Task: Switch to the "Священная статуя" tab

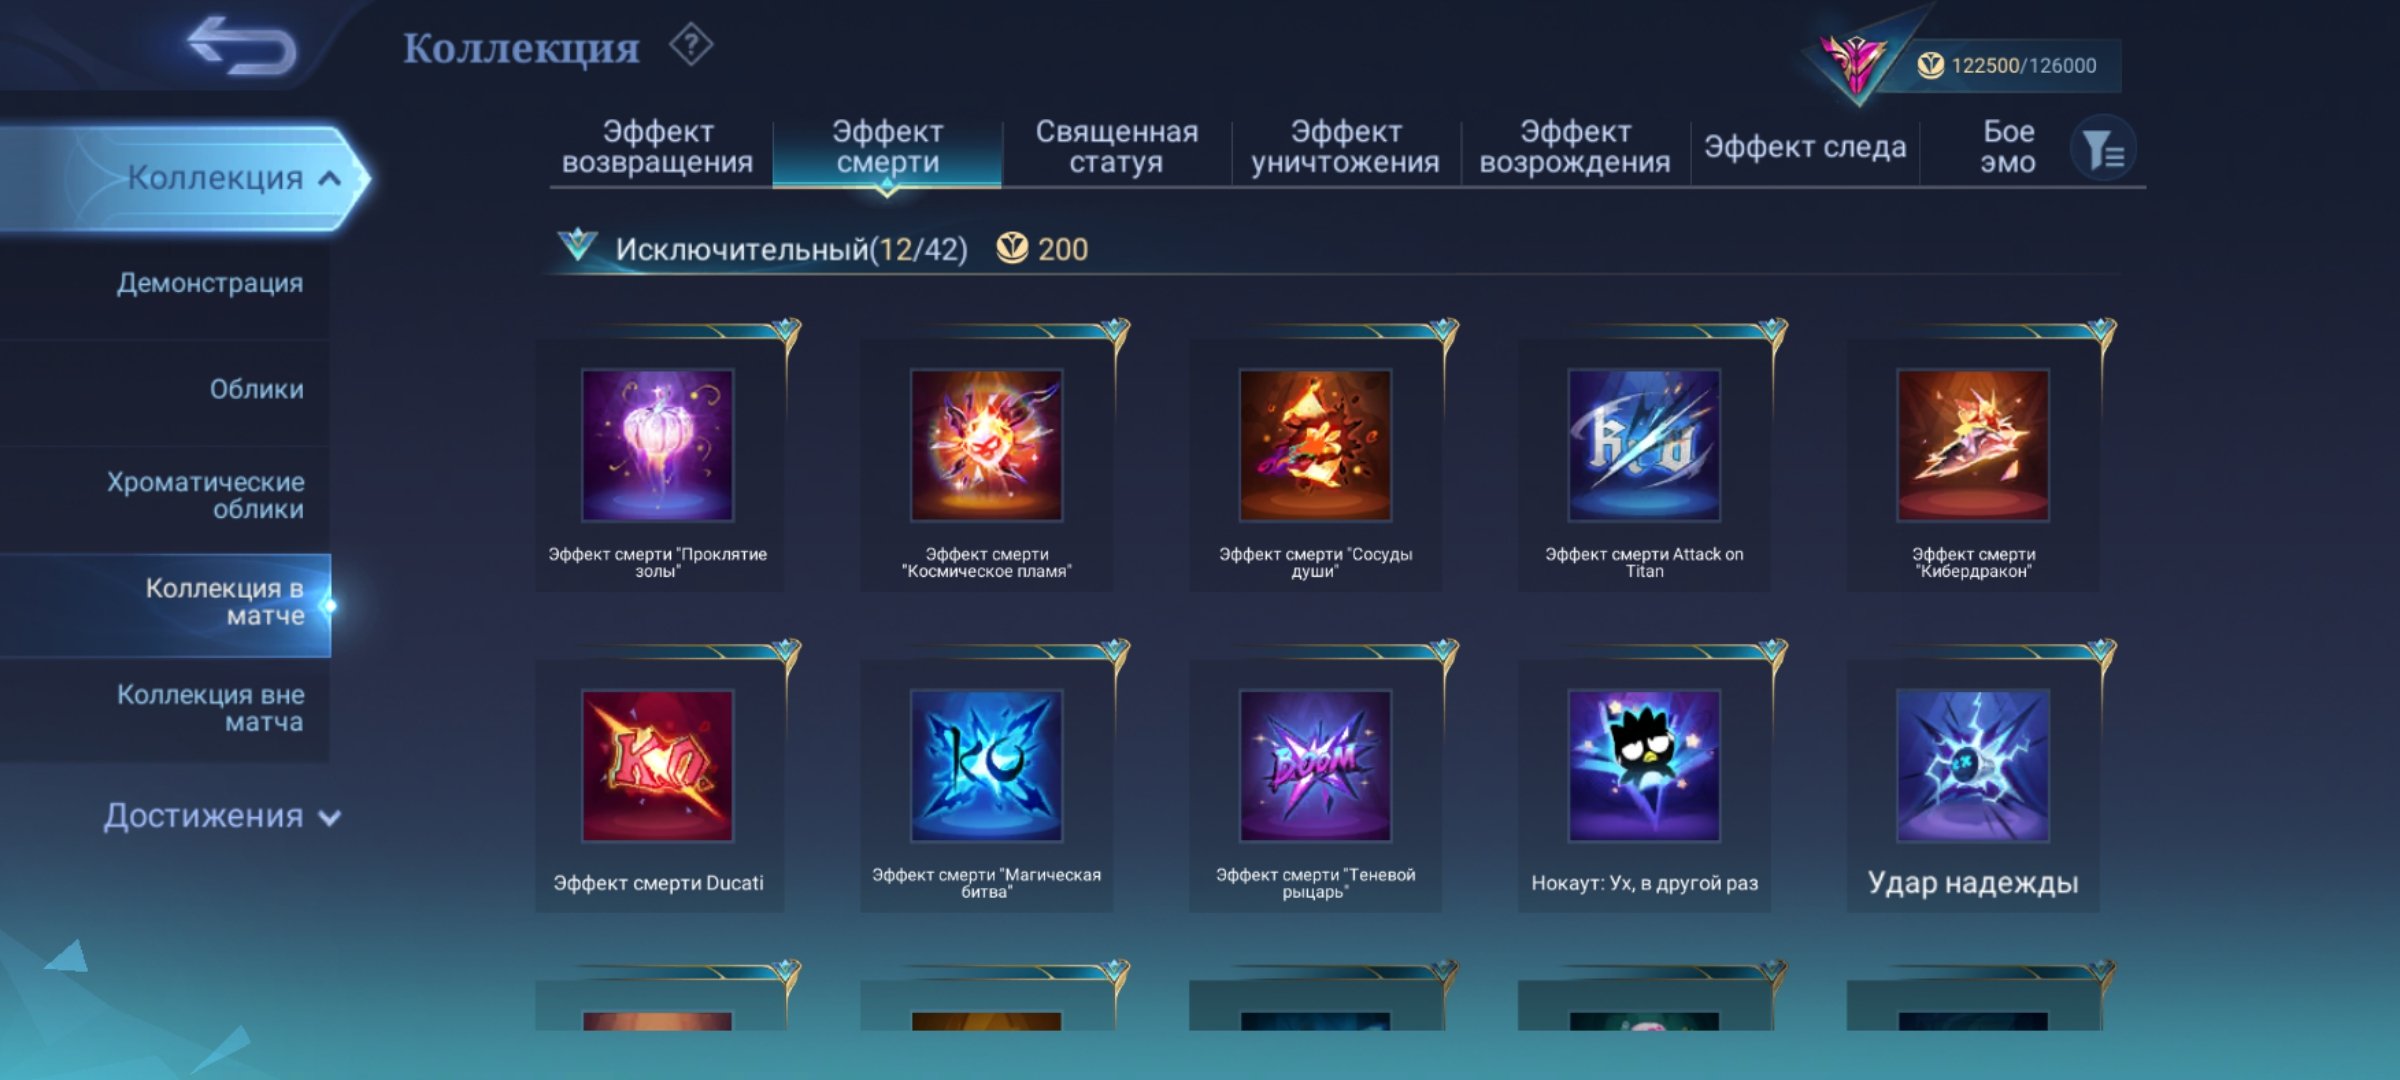Action: [x=1116, y=147]
